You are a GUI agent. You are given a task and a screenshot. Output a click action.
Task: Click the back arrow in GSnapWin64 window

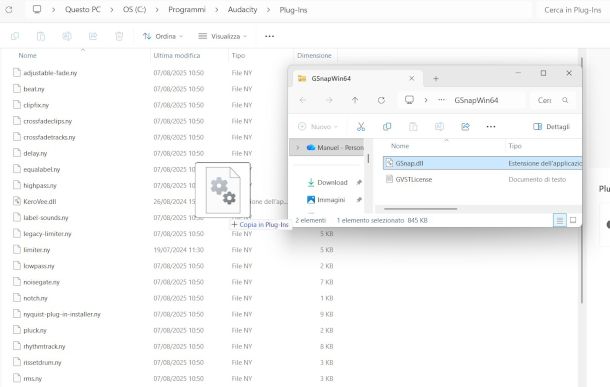tap(303, 100)
